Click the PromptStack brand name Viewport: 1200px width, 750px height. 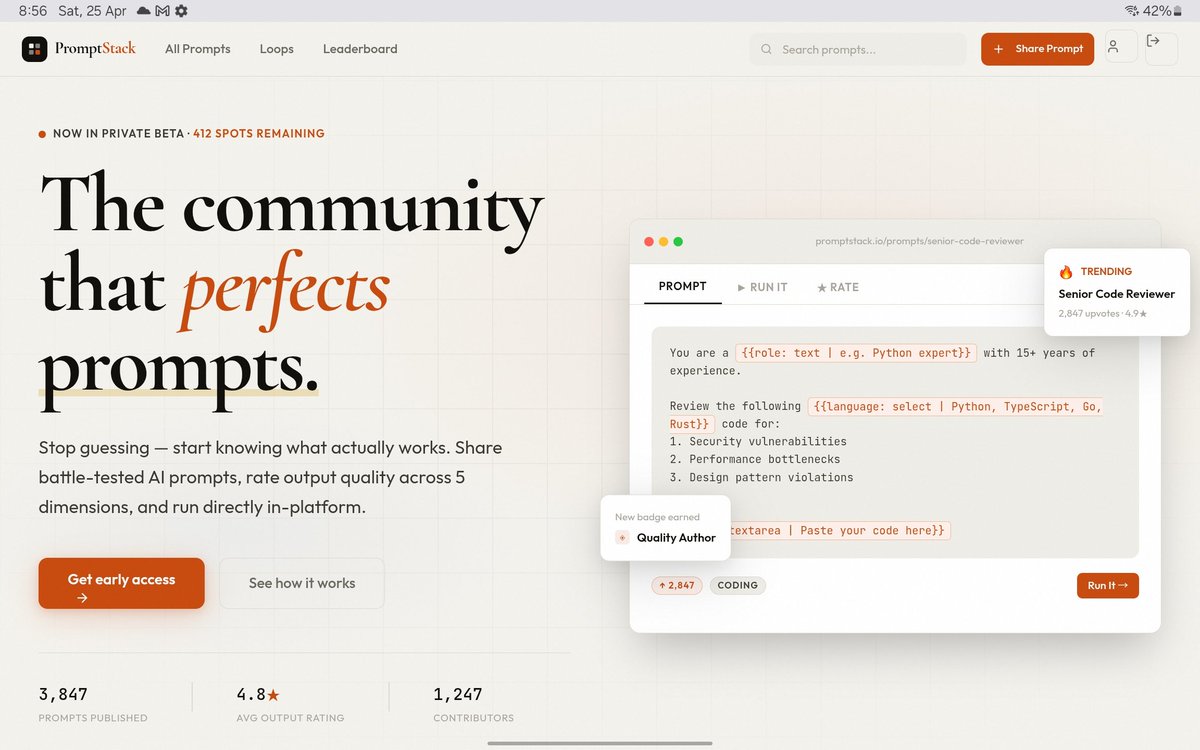[x=95, y=49]
